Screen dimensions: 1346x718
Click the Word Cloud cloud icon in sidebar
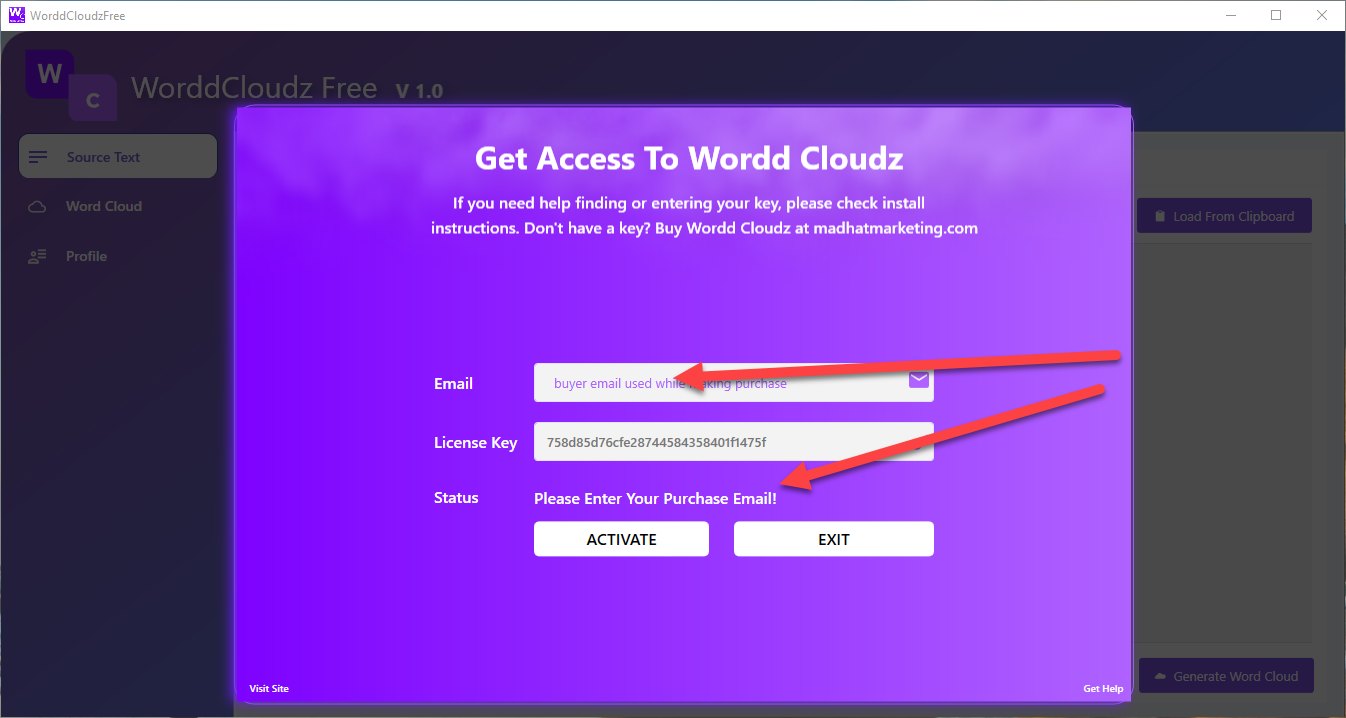38,207
